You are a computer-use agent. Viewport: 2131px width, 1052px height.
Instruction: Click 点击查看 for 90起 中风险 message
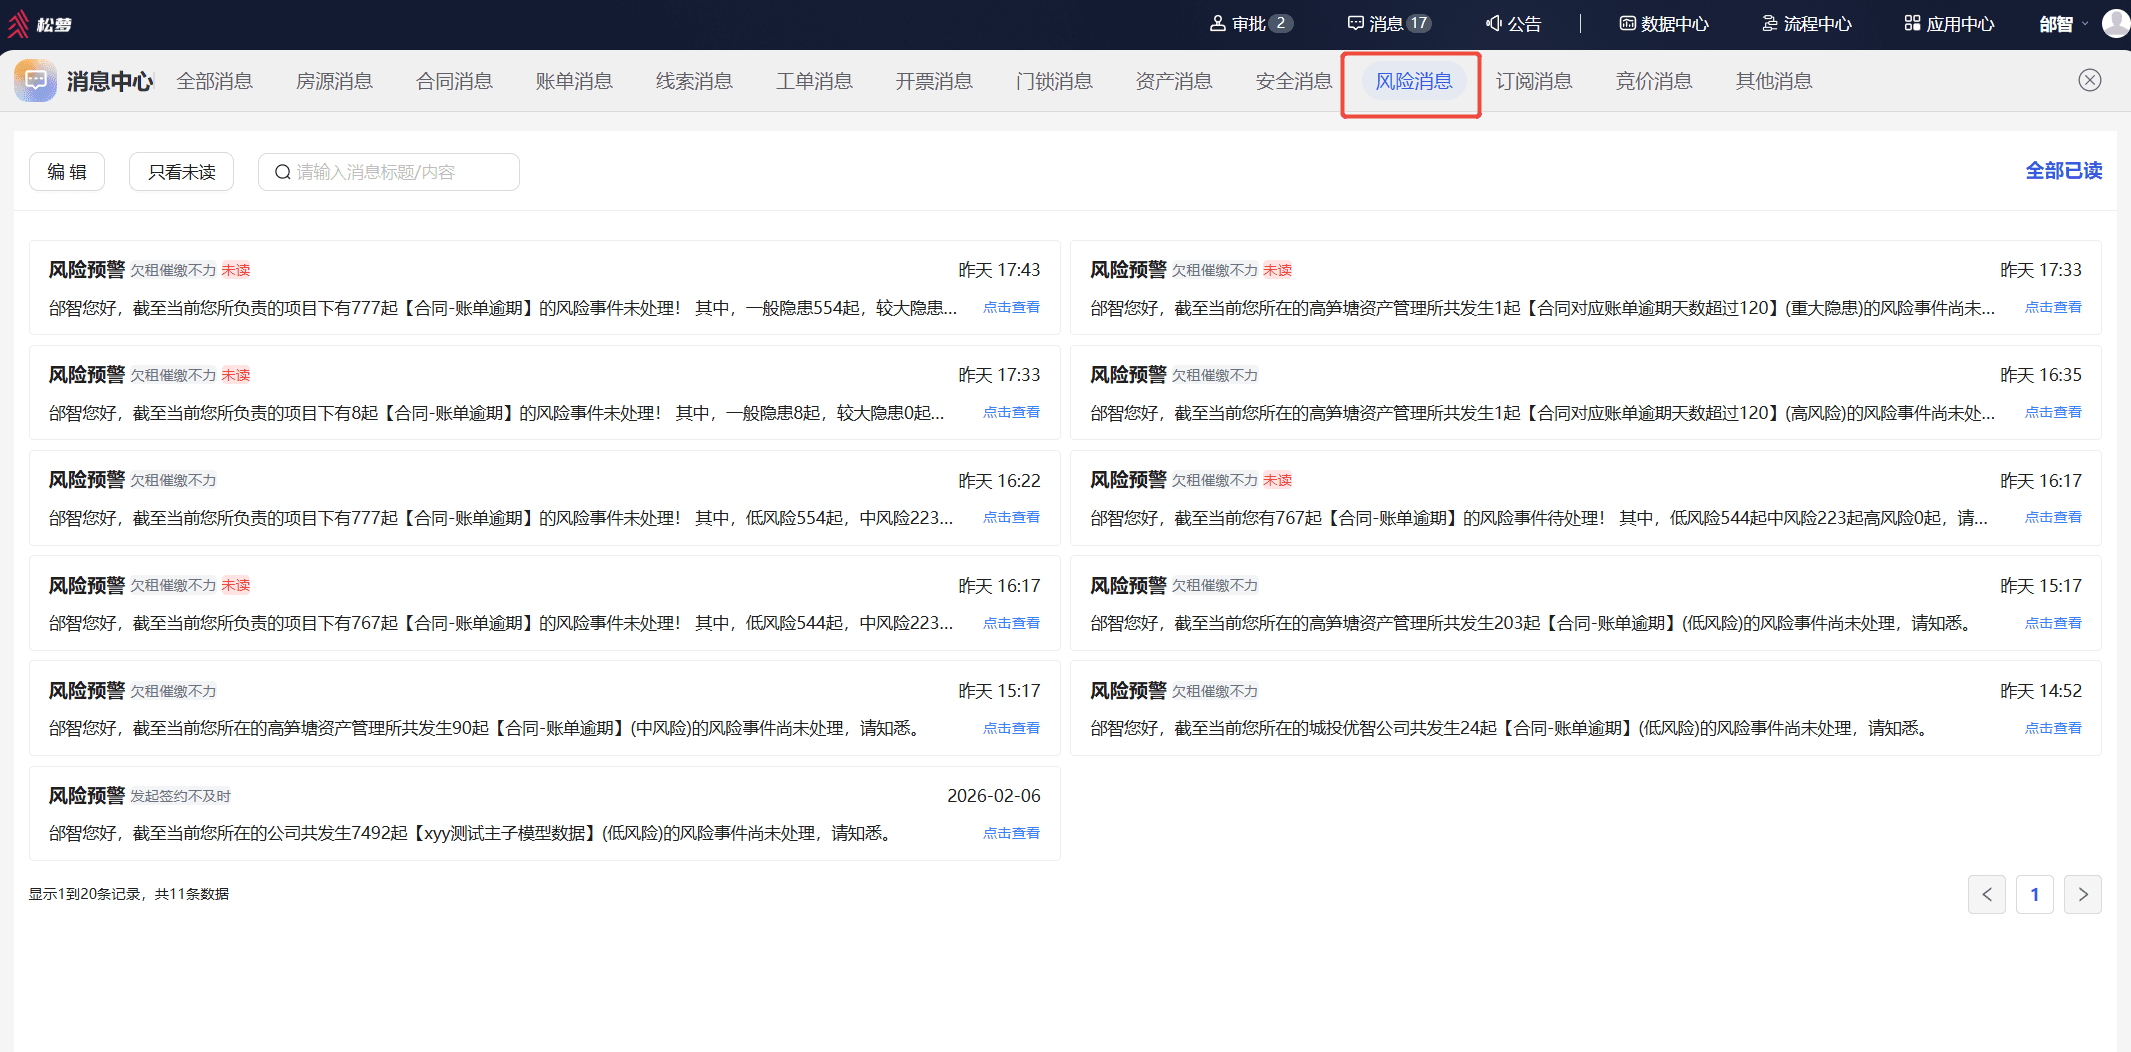coord(1011,728)
